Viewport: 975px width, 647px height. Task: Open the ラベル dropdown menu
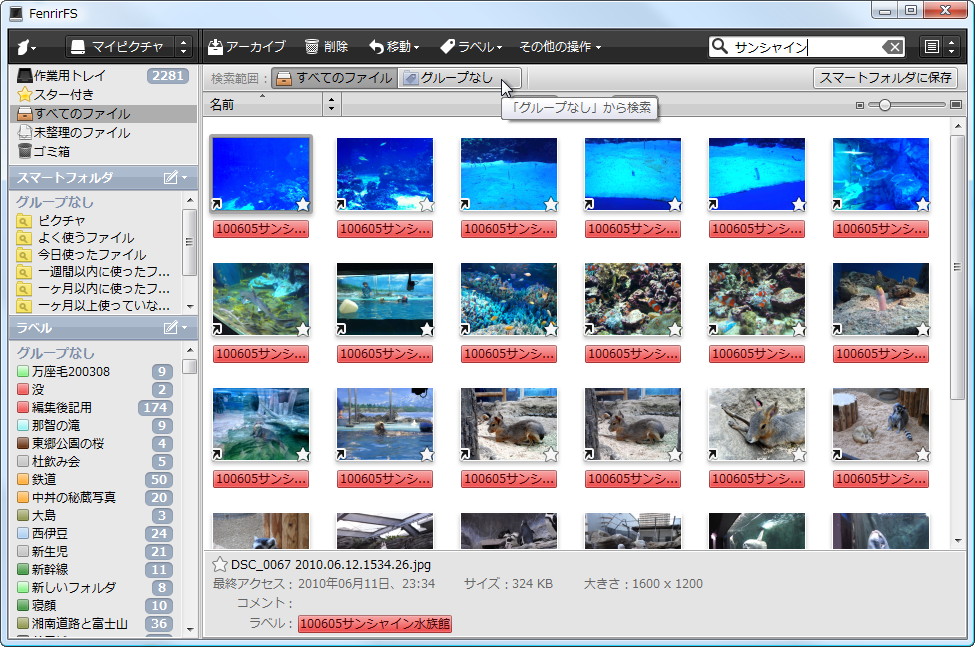(x=471, y=47)
